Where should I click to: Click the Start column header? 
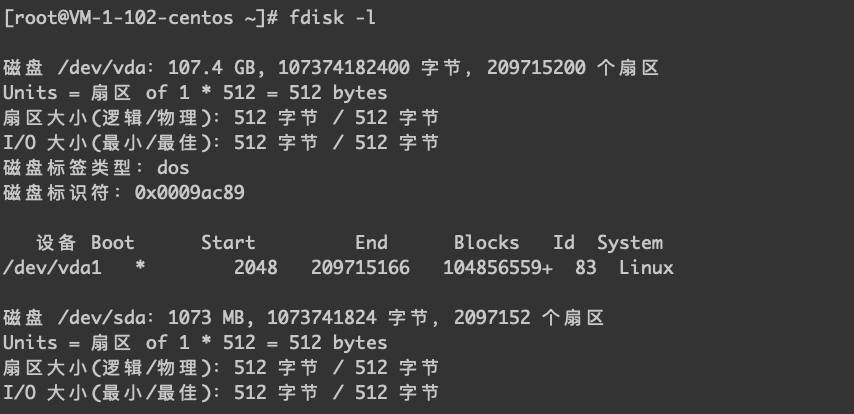[228, 243]
